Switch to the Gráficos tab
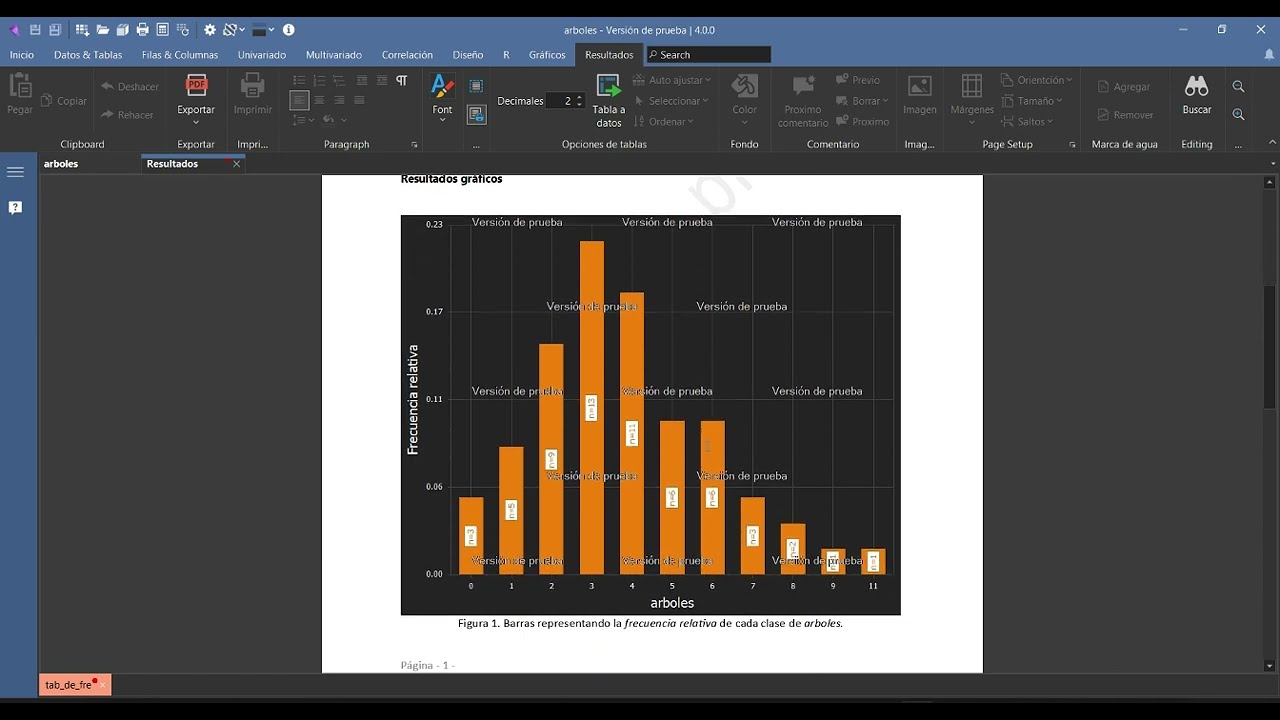 (x=547, y=55)
